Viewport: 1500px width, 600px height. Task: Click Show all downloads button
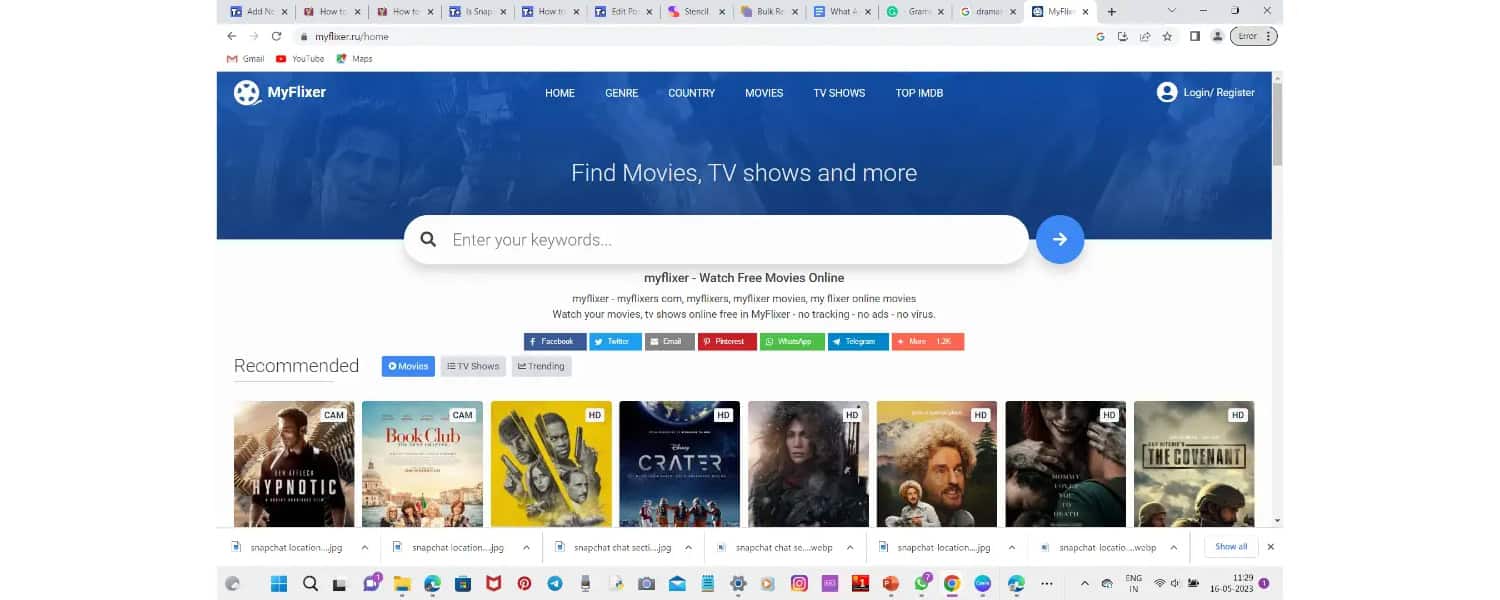coord(1231,547)
